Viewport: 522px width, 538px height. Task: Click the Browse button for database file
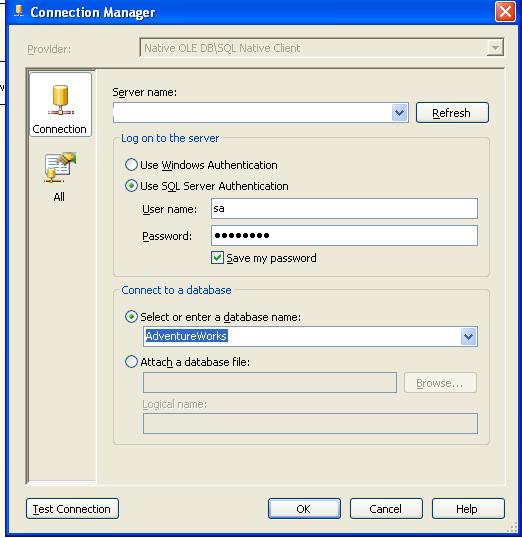tap(440, 383)
